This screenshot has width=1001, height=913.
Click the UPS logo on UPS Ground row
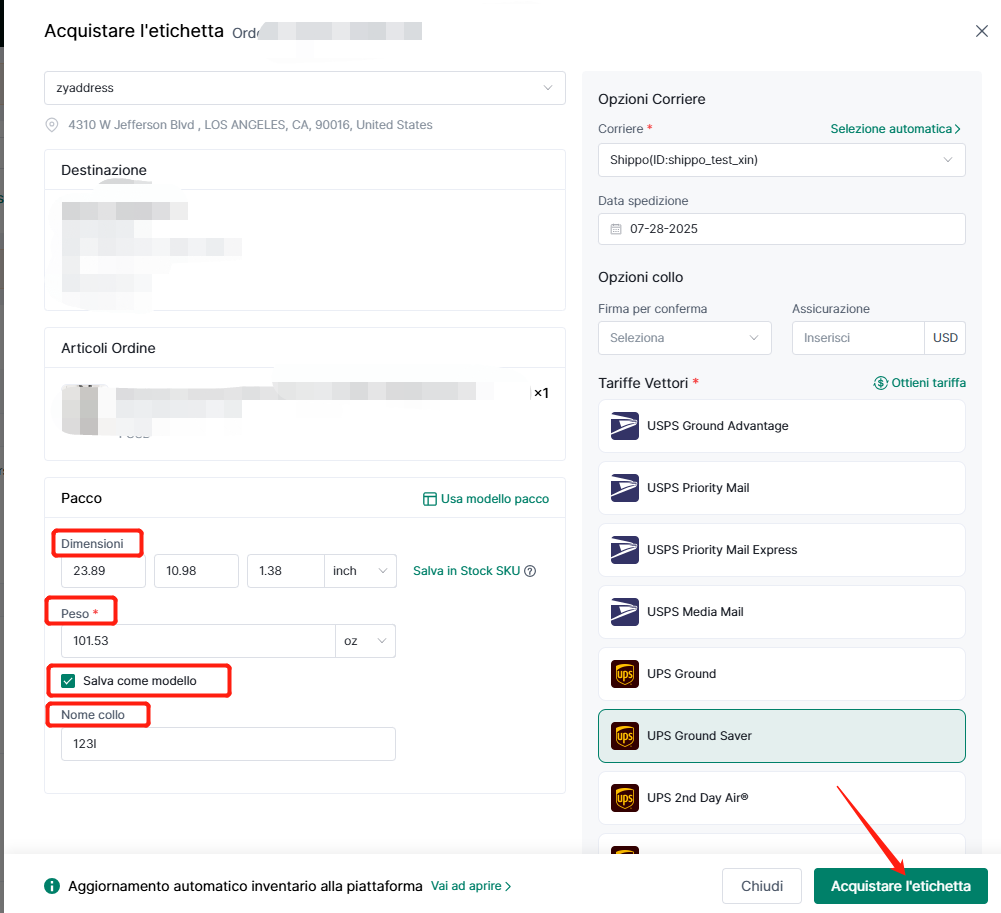click(x=624, y=674)
